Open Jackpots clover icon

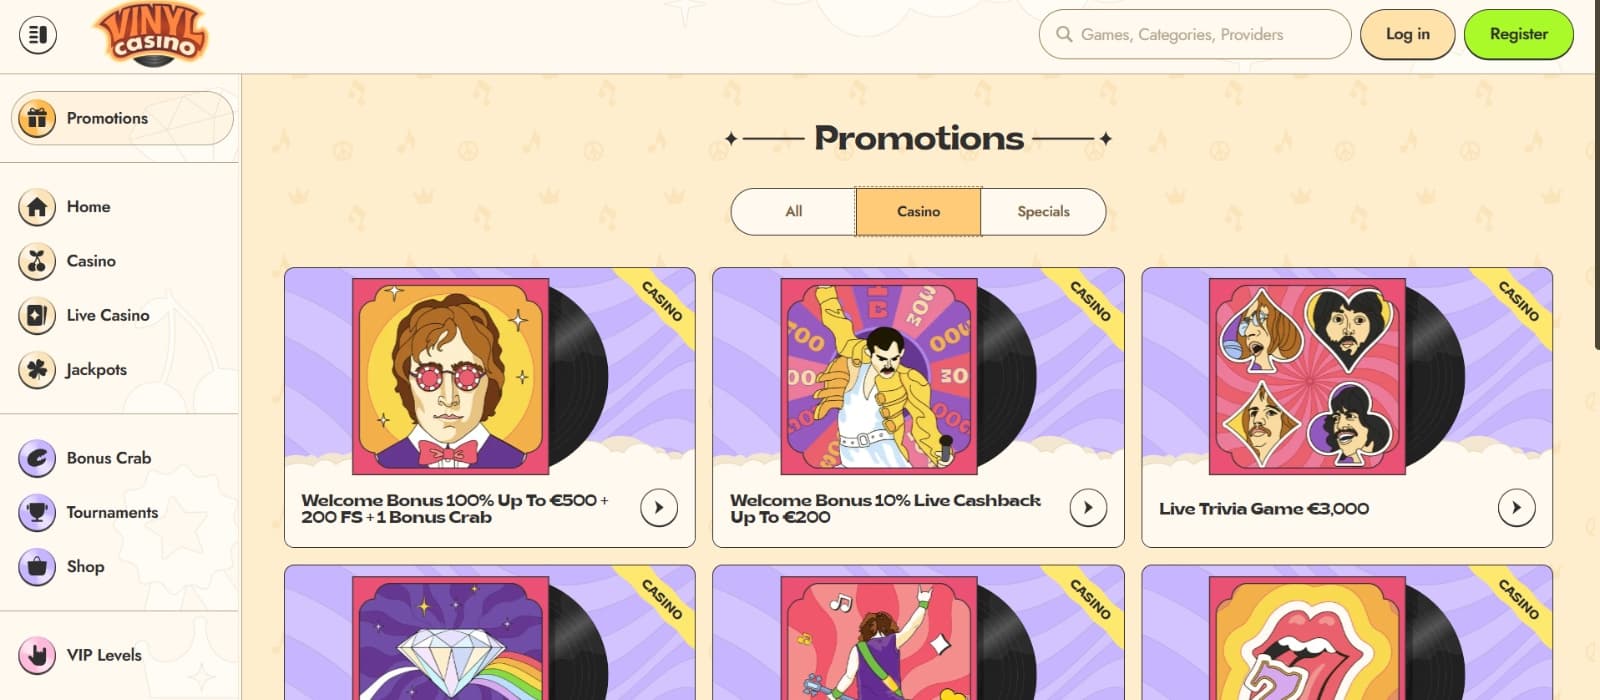pos(37,370)
